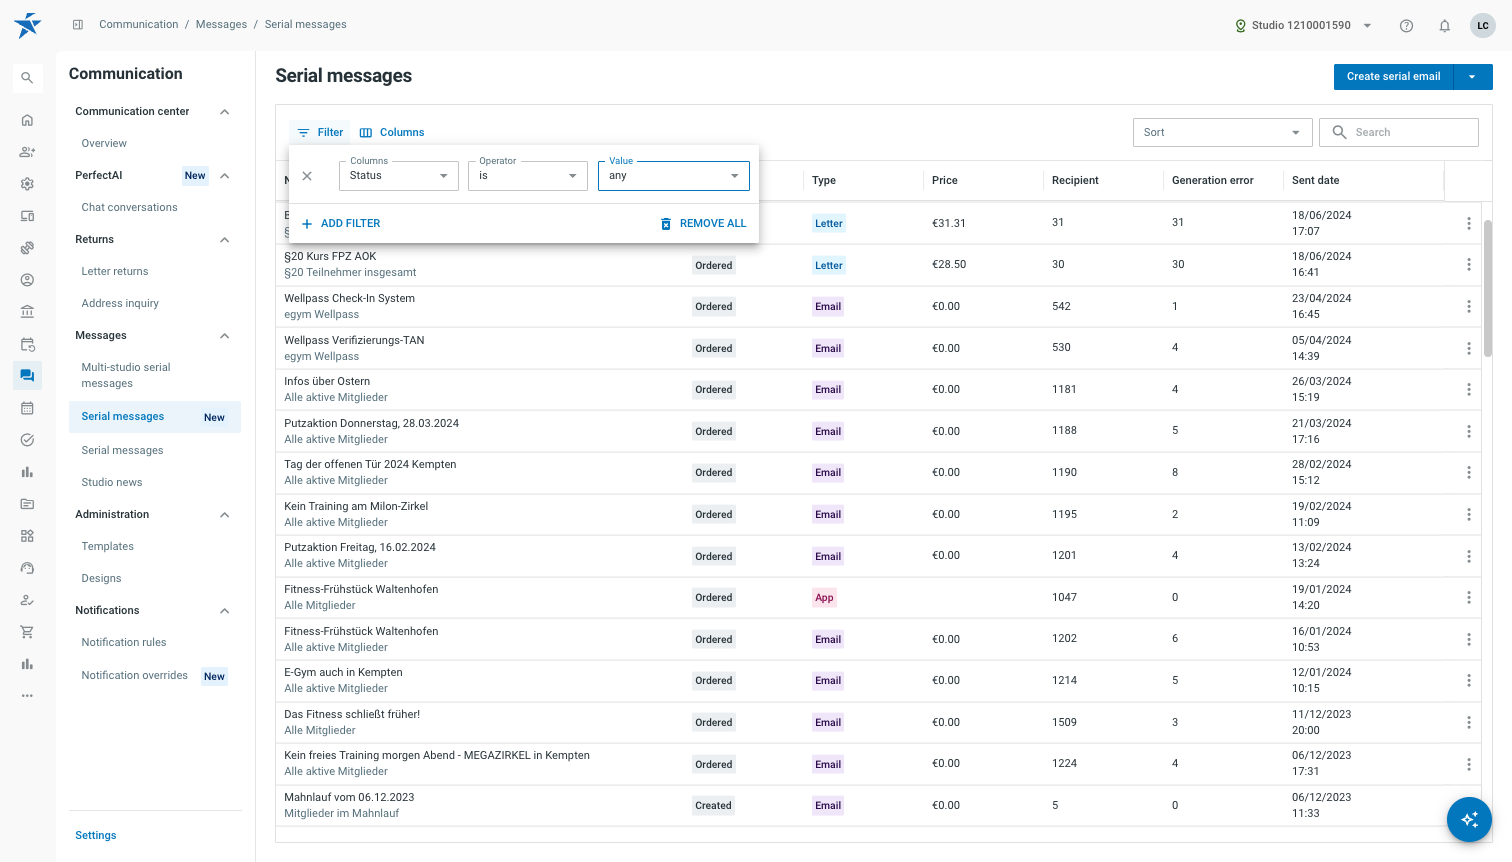Click the LC user avatar
The width and height of the screenshot is (1512, 862).
pos(1483,26)
